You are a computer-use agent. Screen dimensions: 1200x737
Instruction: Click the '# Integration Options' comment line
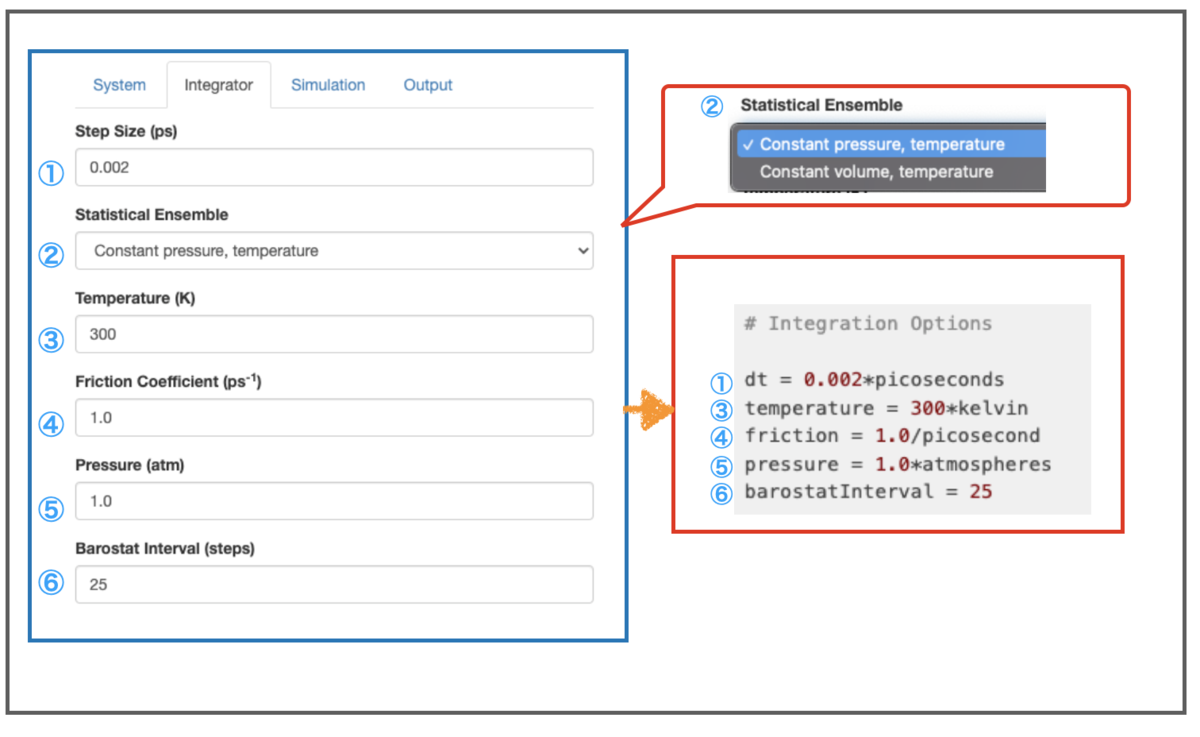coord(868,324)
